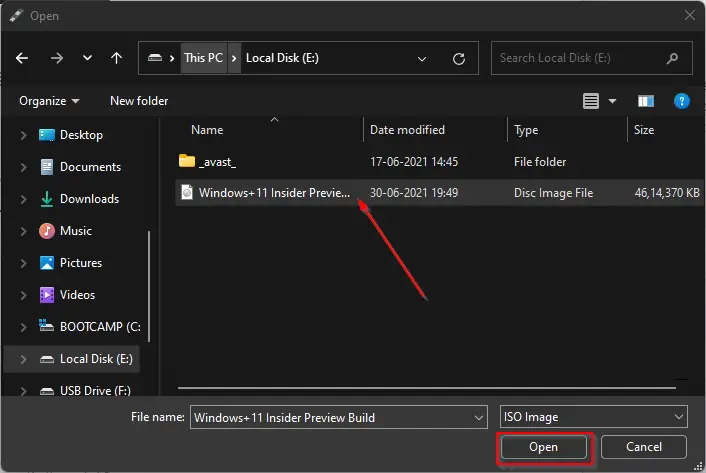Click the drive icon in address bar
This screenshot has width=706, height=473.
pos(155,58)
